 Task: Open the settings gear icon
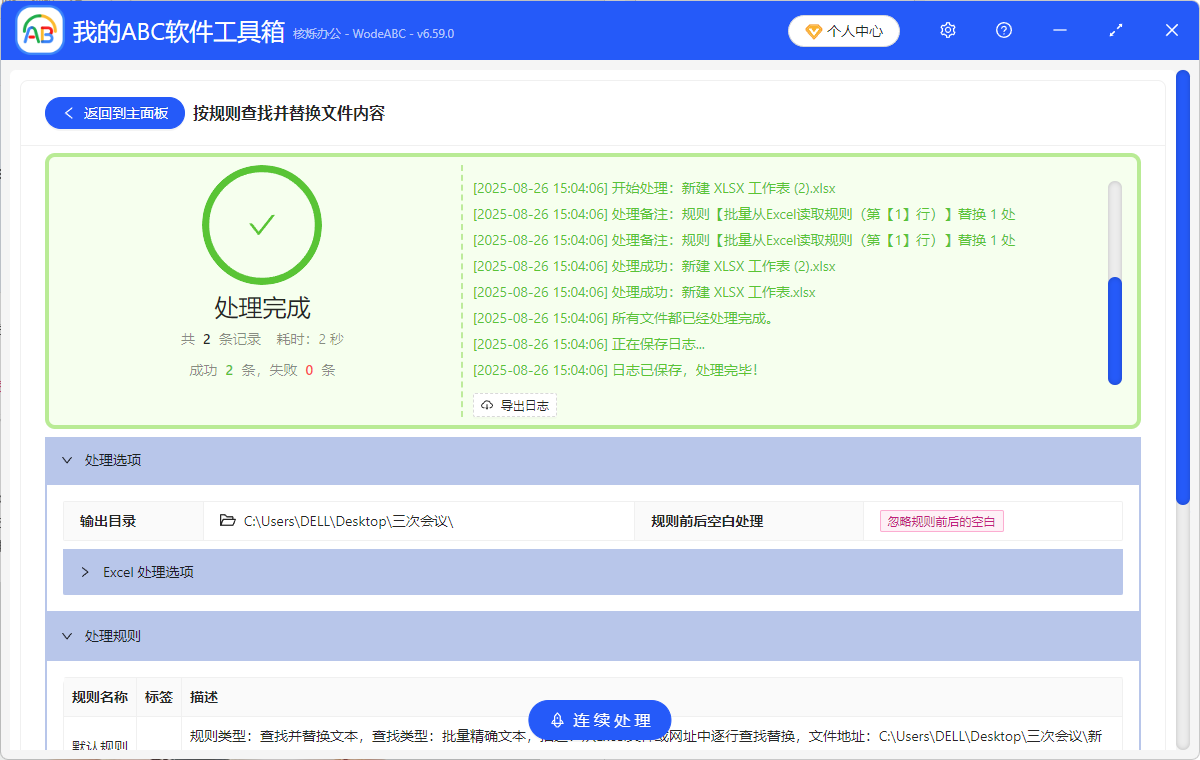(947, 30)
